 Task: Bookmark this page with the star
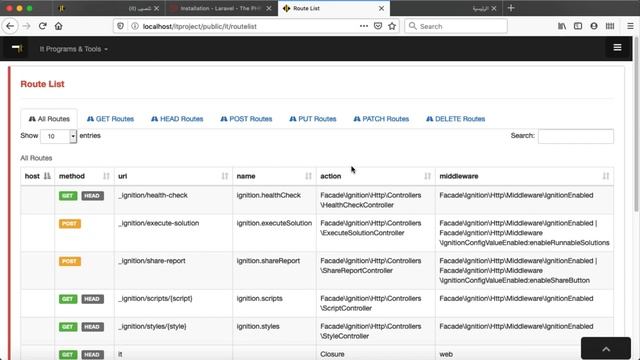392,26
